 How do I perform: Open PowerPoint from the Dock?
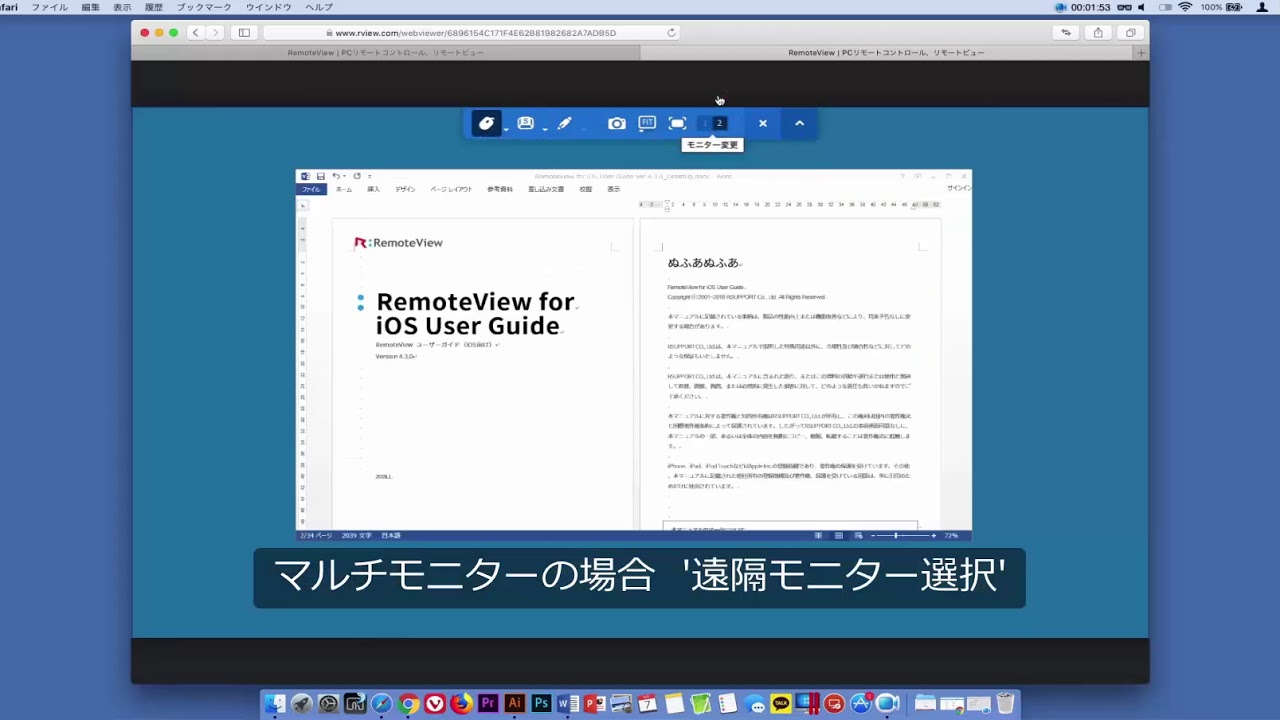[594, 704]
